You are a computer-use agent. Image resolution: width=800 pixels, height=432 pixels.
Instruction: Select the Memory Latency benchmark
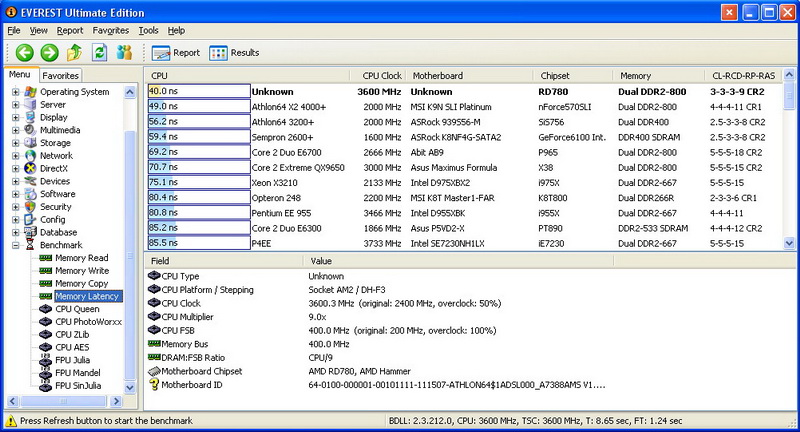tap(87, 296)
